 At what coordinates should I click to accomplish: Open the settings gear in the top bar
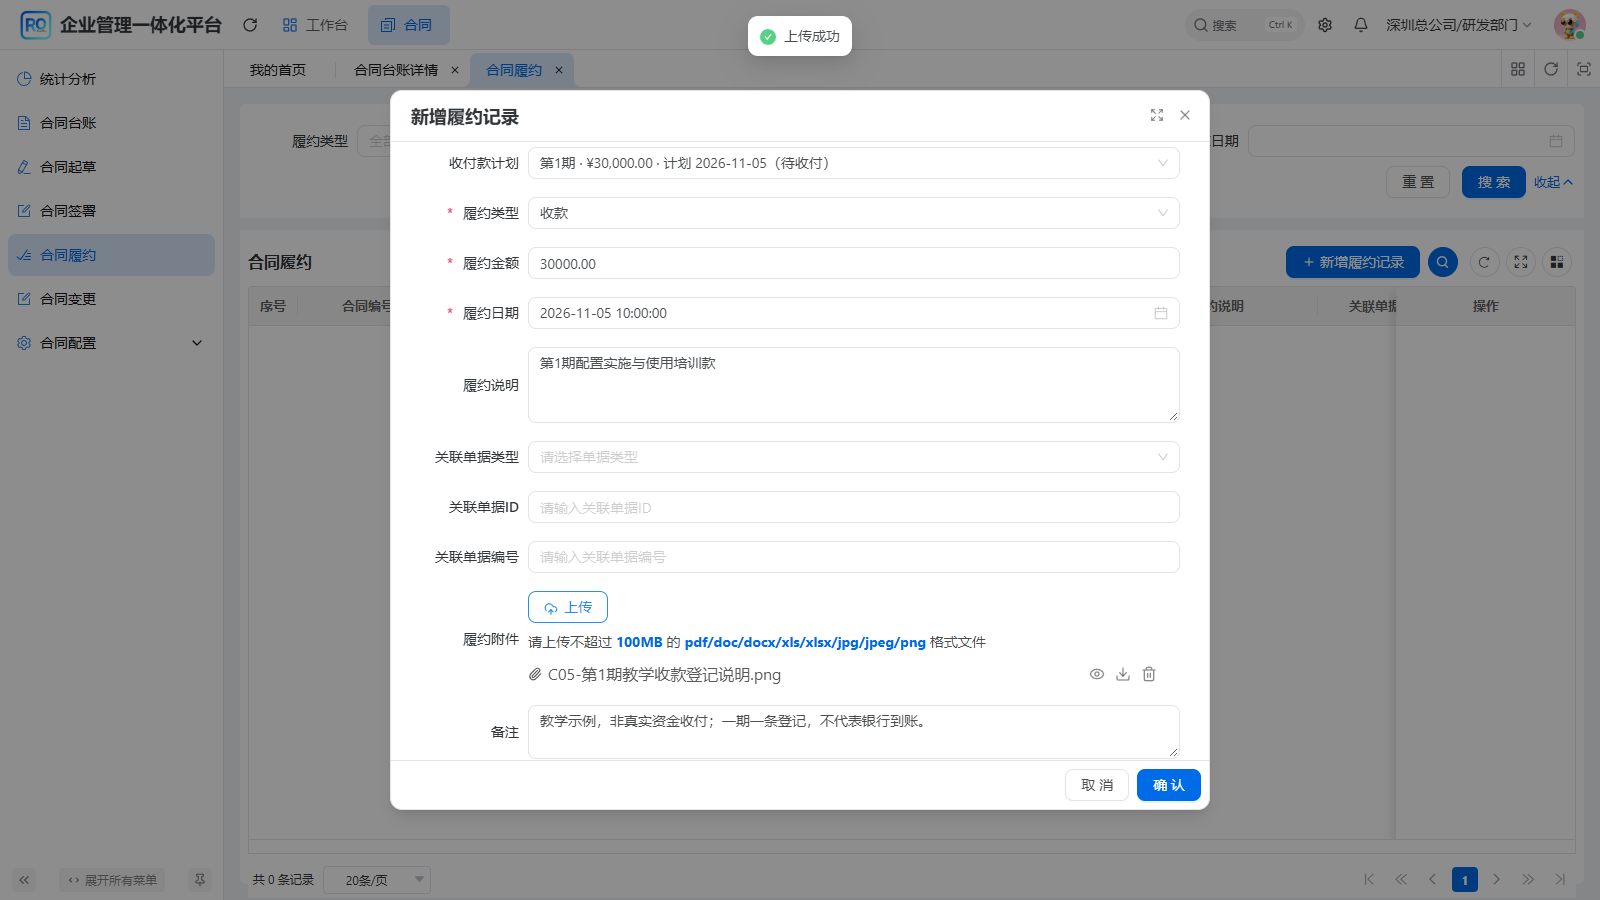[1325, 25]
